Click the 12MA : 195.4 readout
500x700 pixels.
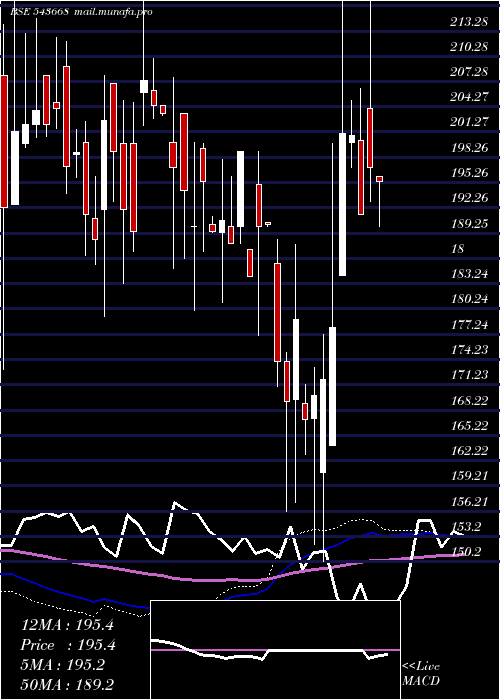tap(67, 625)
